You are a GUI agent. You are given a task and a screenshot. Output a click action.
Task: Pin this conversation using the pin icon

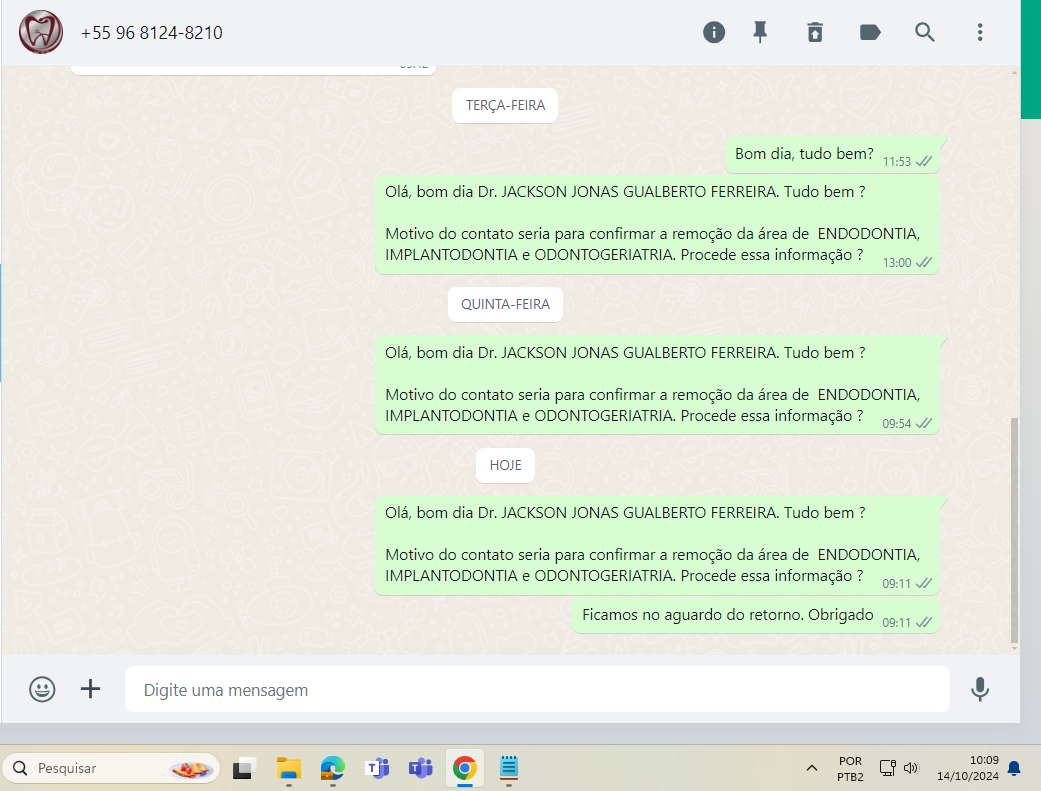pos(760,32)
